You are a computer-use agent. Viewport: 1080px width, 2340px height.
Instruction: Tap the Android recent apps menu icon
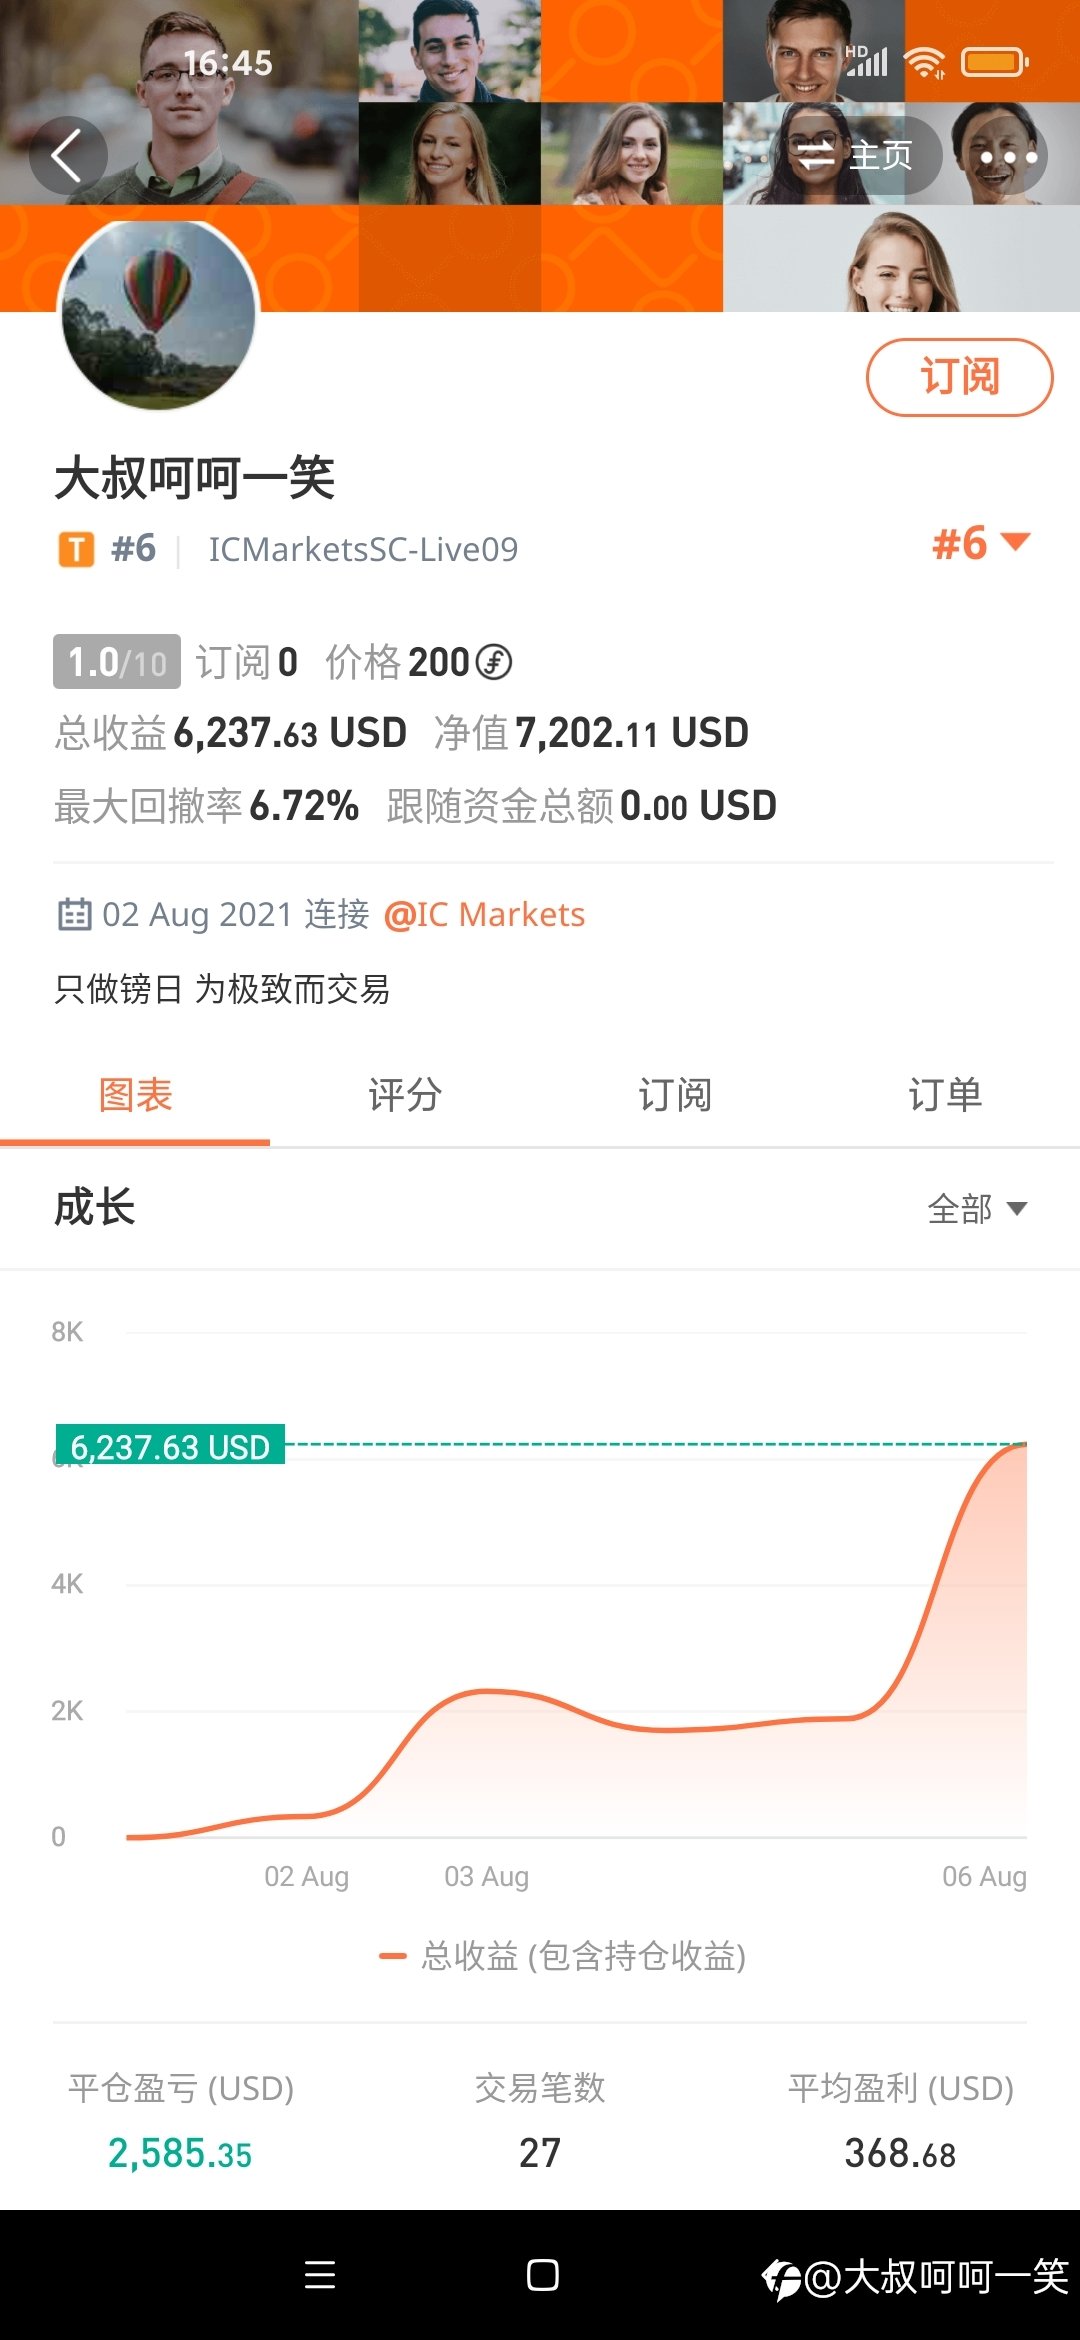click(320, 2275)
